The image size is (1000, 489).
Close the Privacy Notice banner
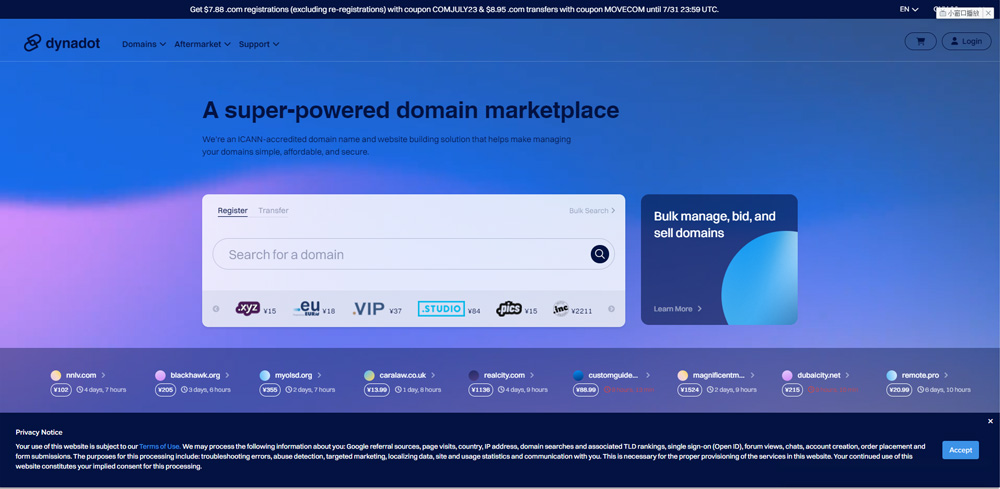click(990, 421)
